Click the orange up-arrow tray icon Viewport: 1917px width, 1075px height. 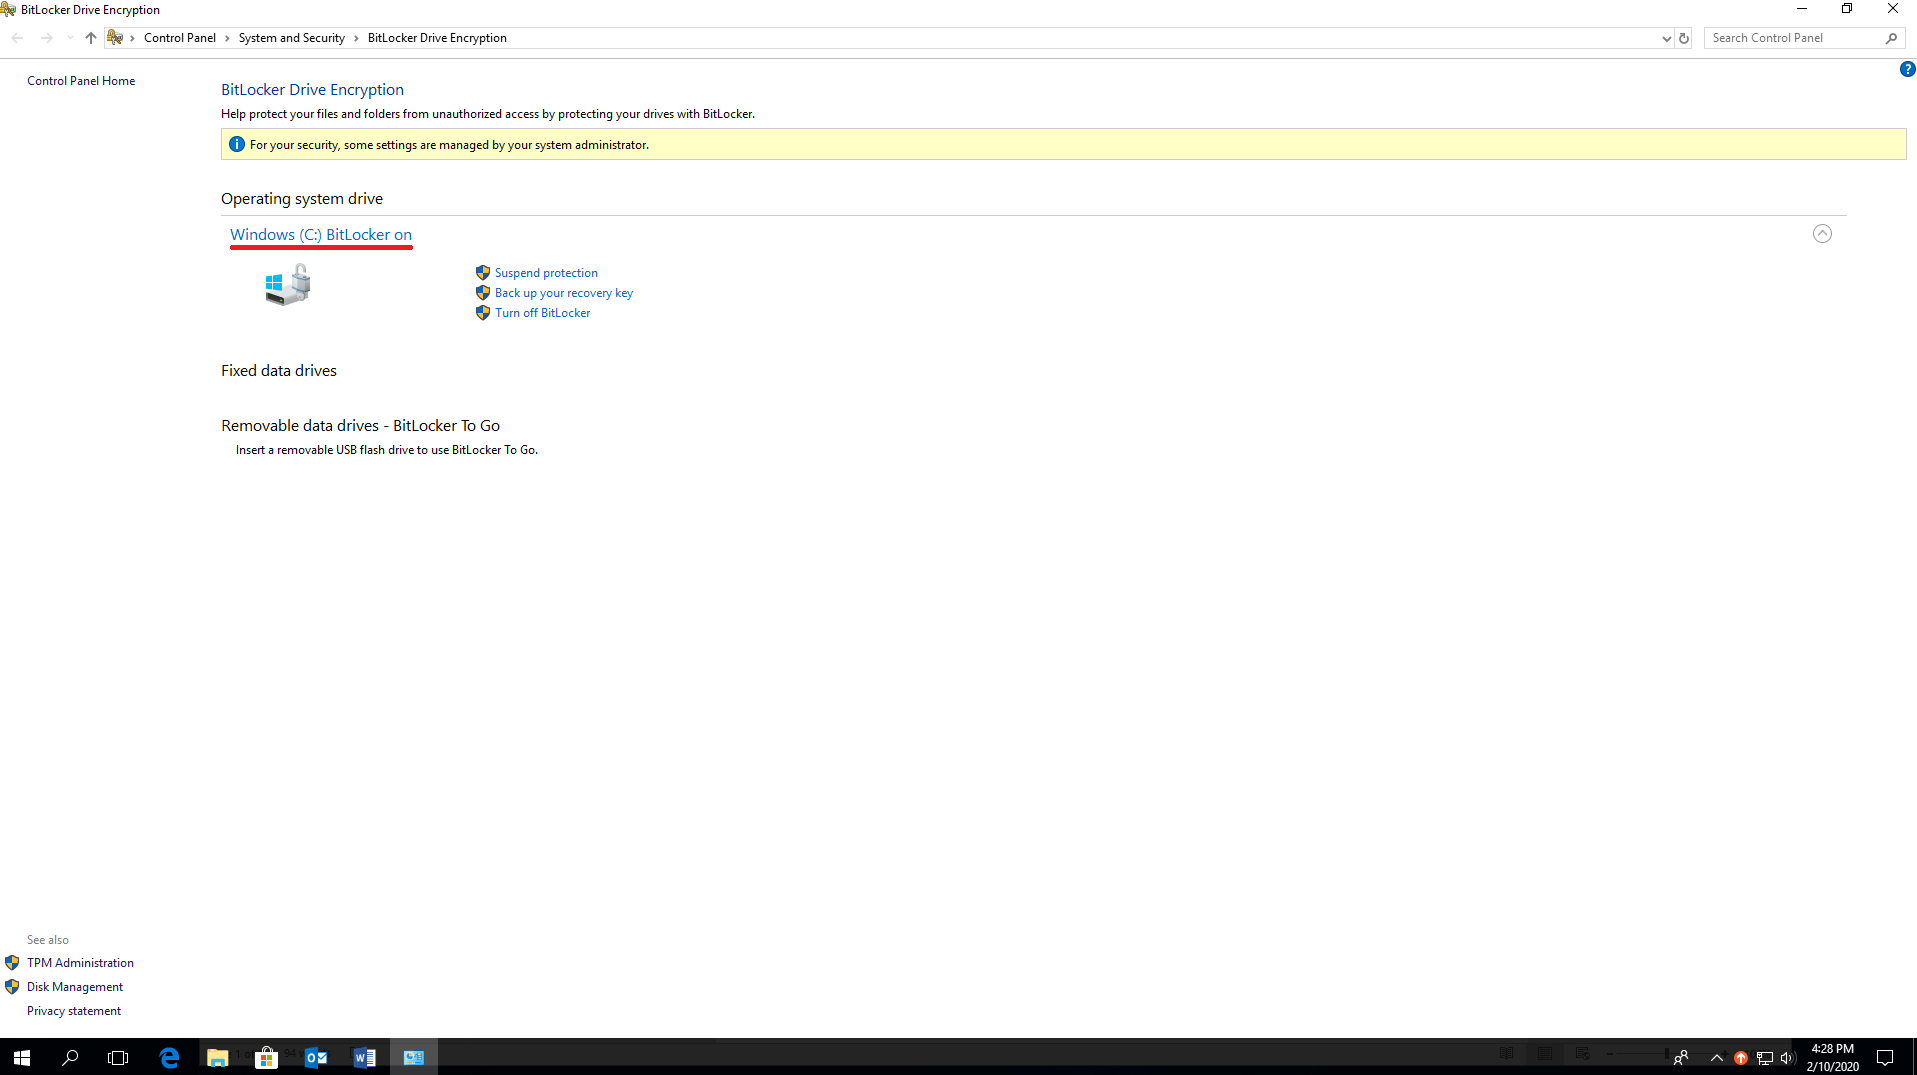1741,1058
